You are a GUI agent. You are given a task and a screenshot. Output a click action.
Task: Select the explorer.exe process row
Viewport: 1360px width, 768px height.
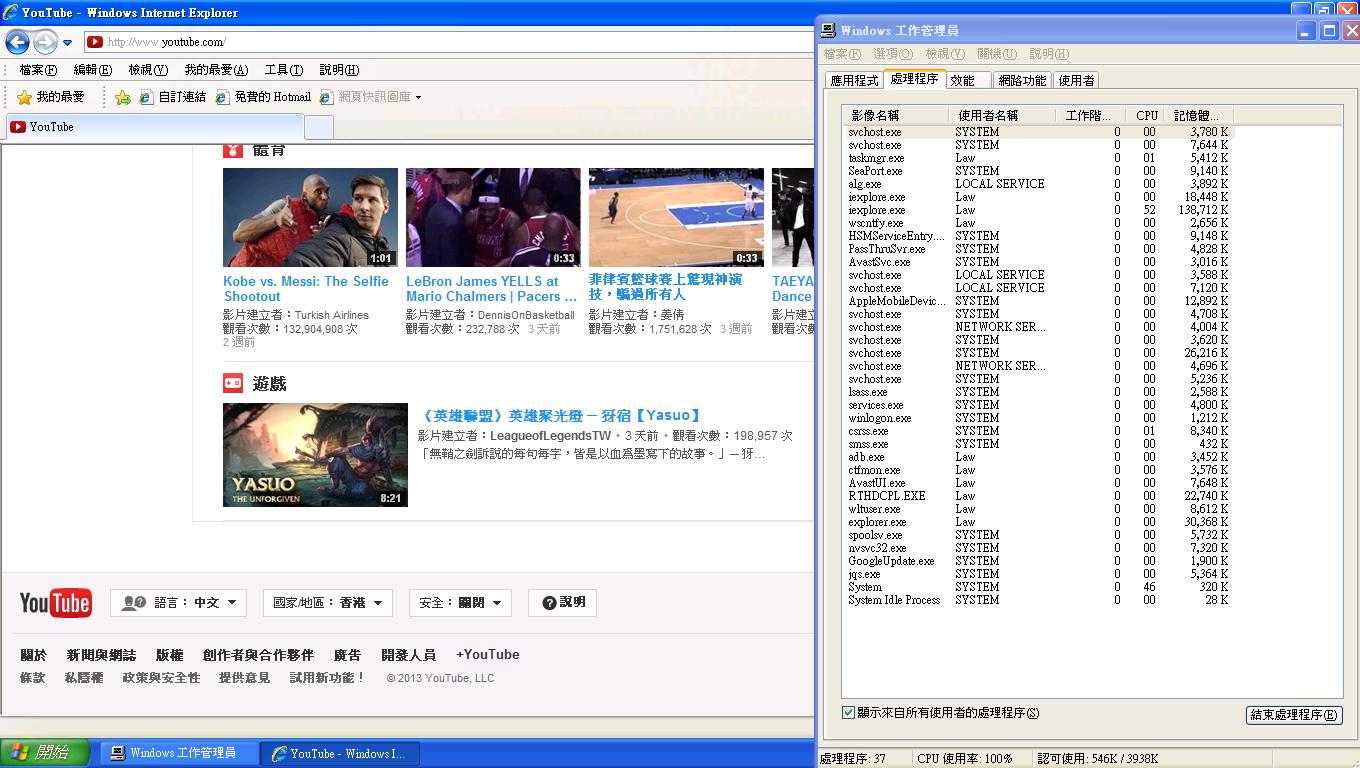[x=1038, y=522]
